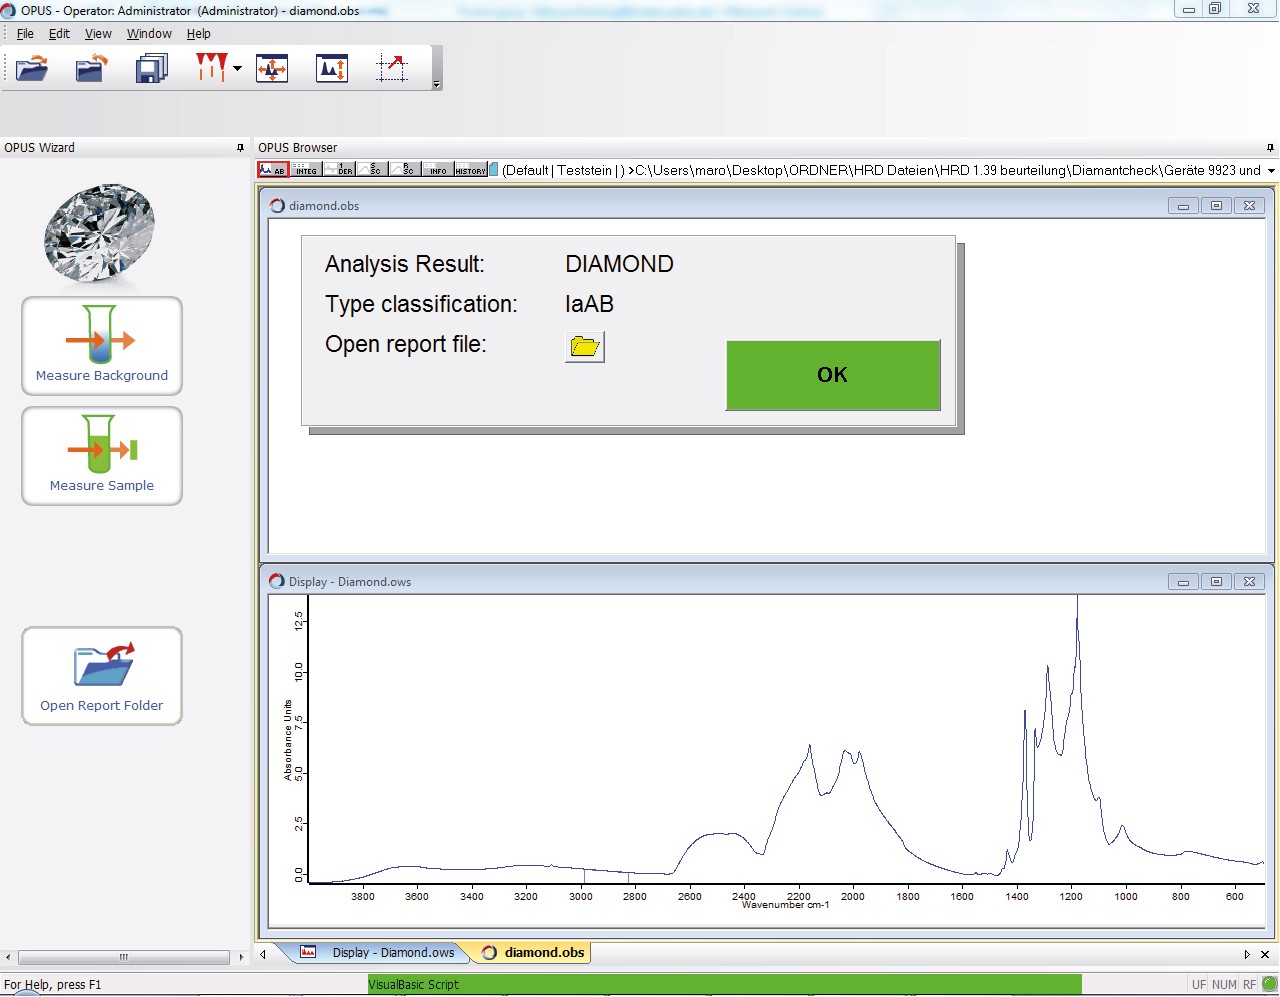
Task: Click the zoom selection dotted-box toolbar icon
Action: pos(392,68)
